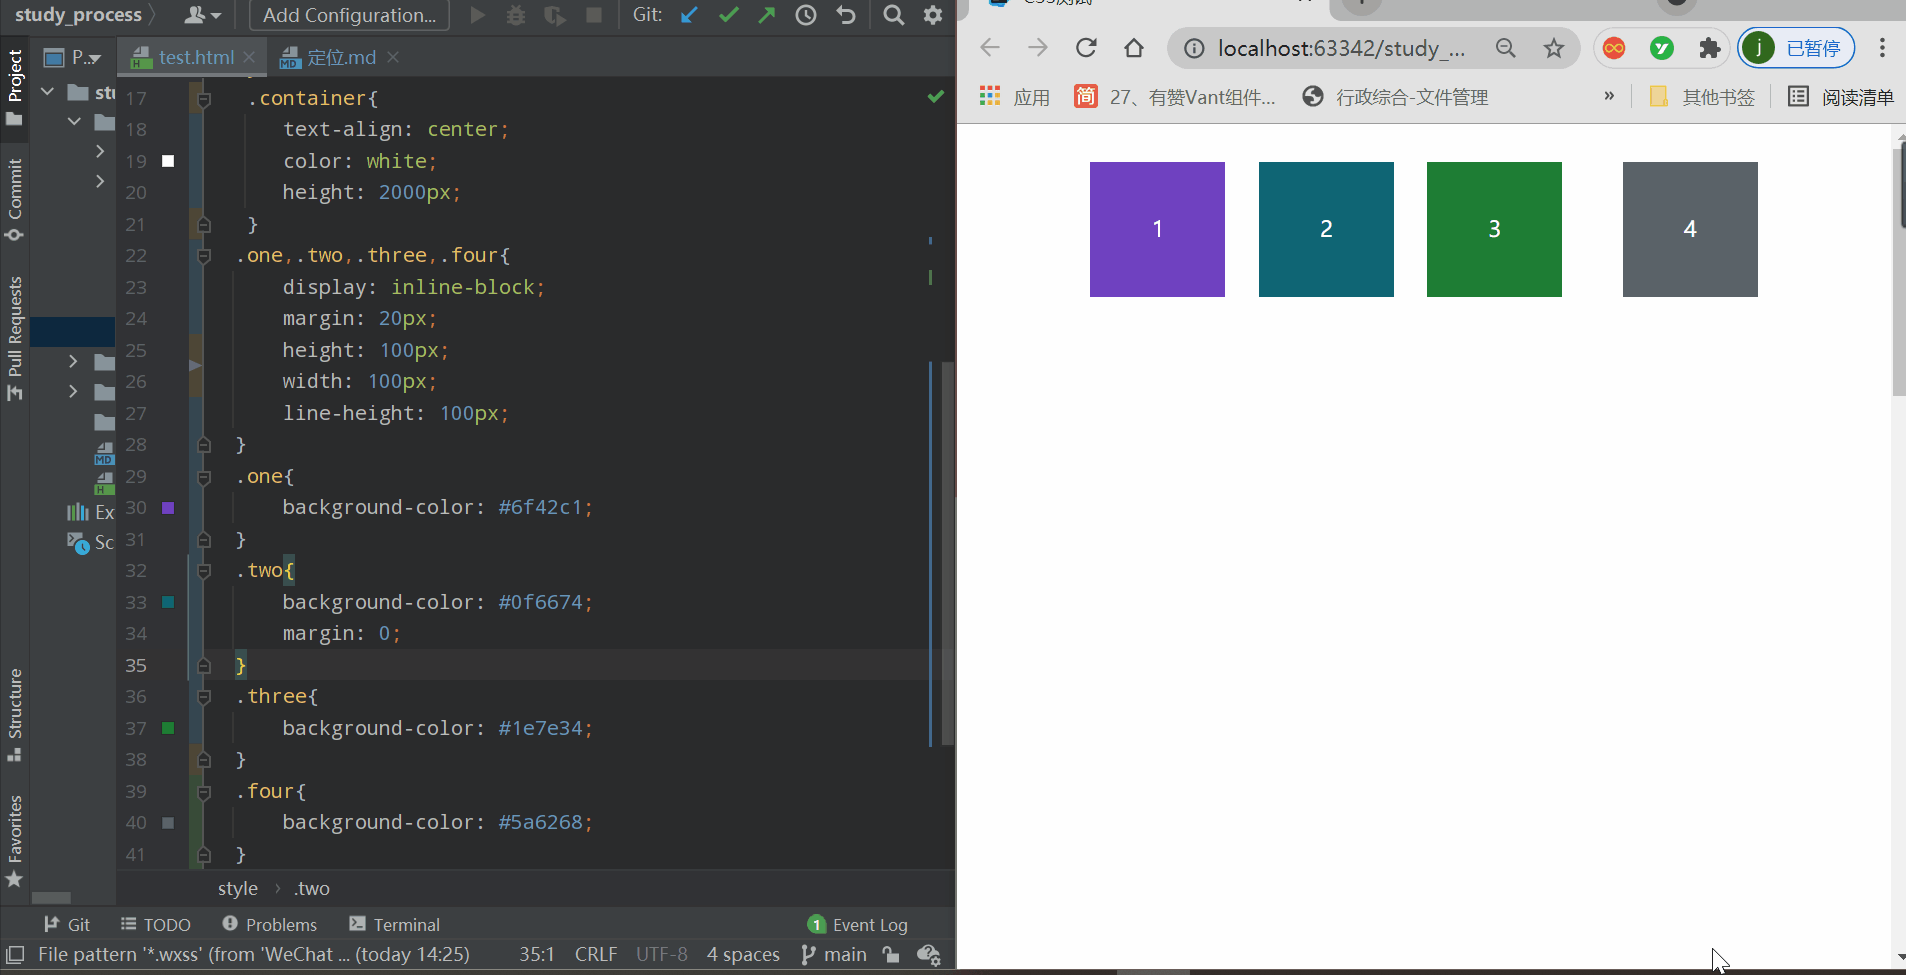
Task: Close the test.html editor tab
Action: [249, 57]
